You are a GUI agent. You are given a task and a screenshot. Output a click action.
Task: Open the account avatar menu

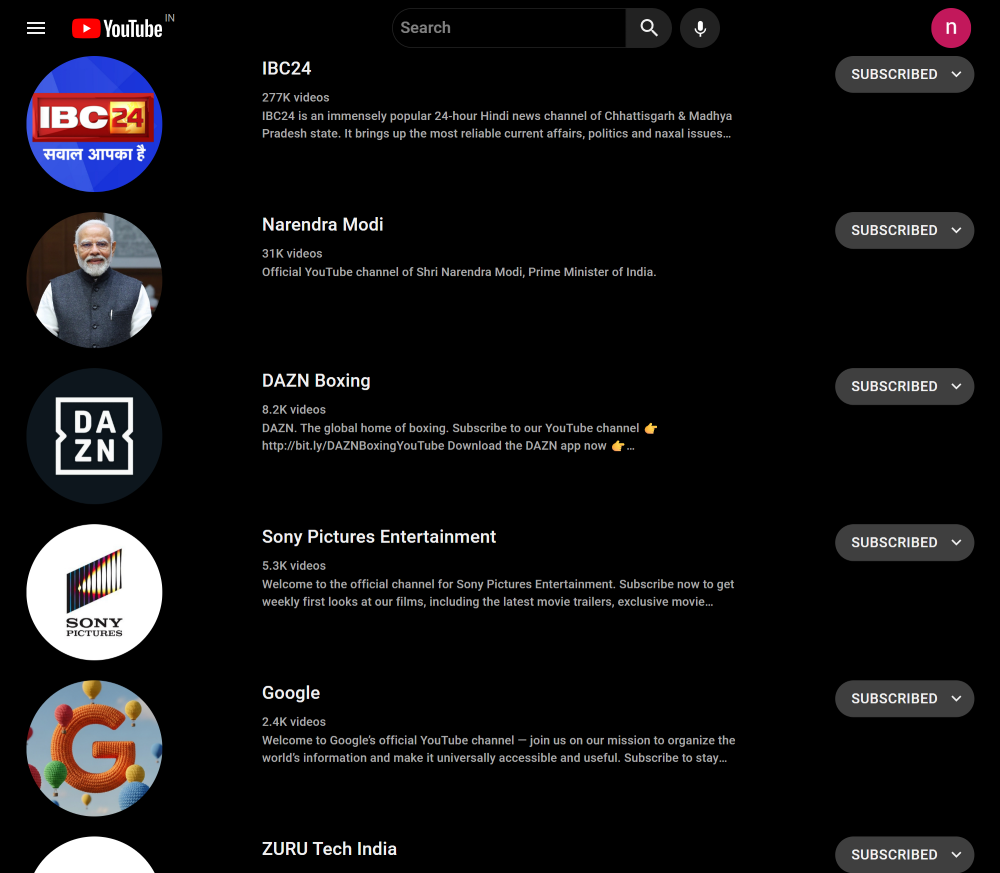point(950,28)
